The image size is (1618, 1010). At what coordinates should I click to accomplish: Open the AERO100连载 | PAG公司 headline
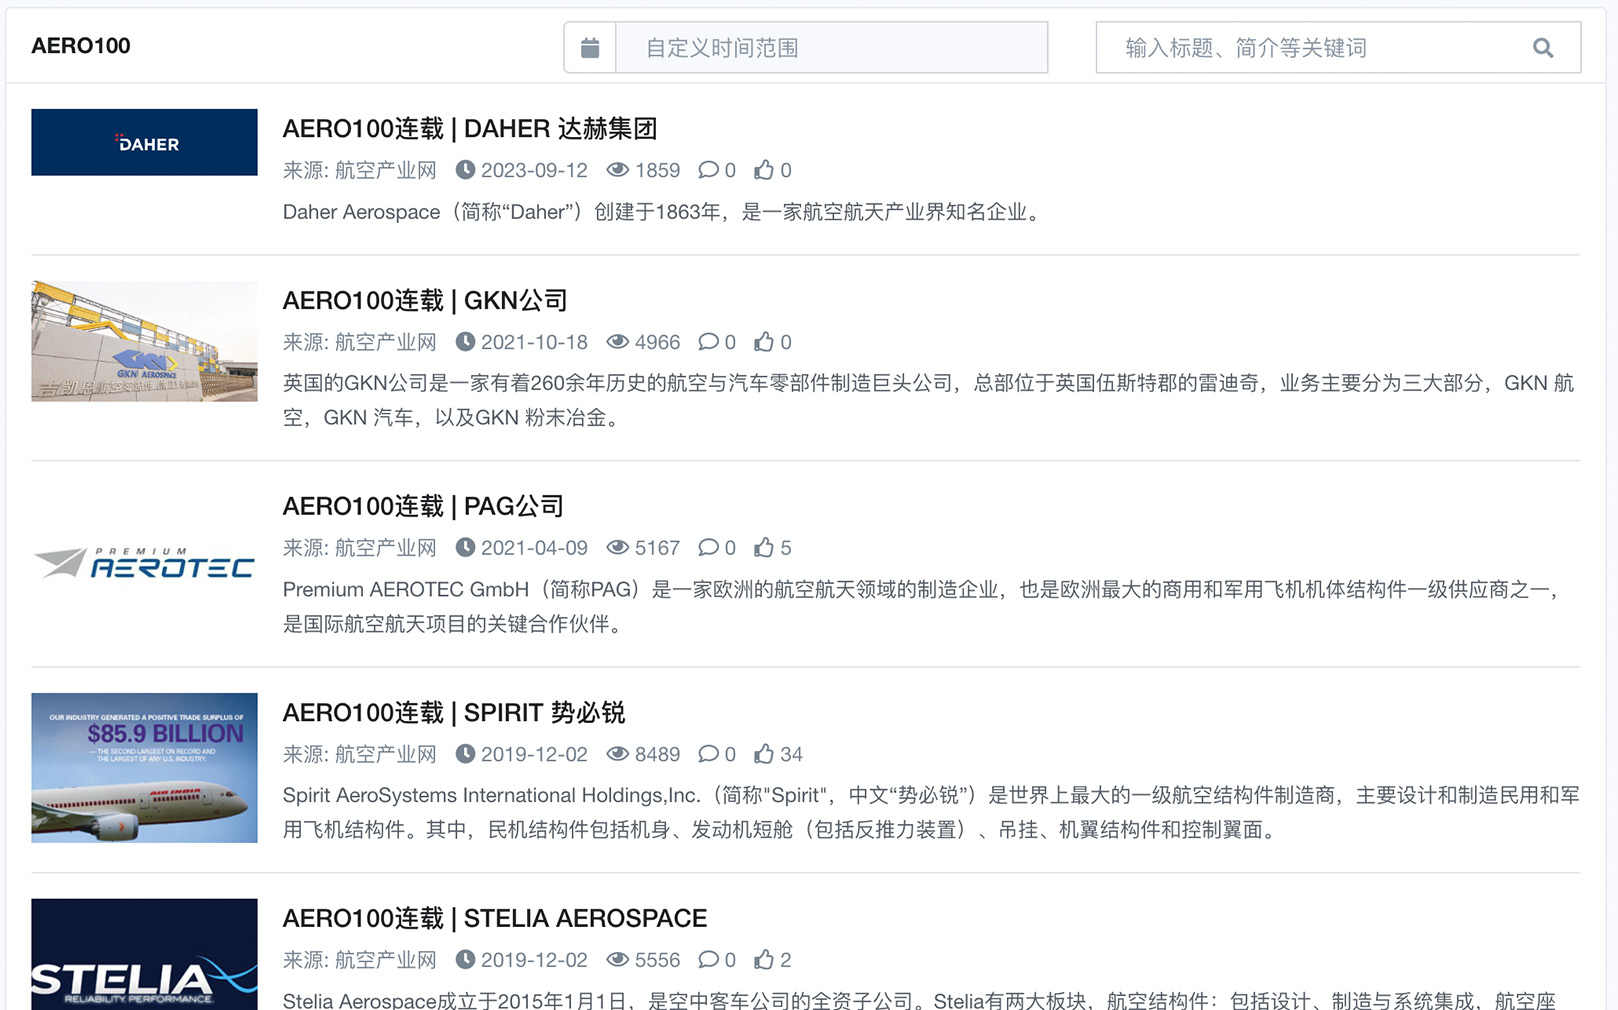423,507
